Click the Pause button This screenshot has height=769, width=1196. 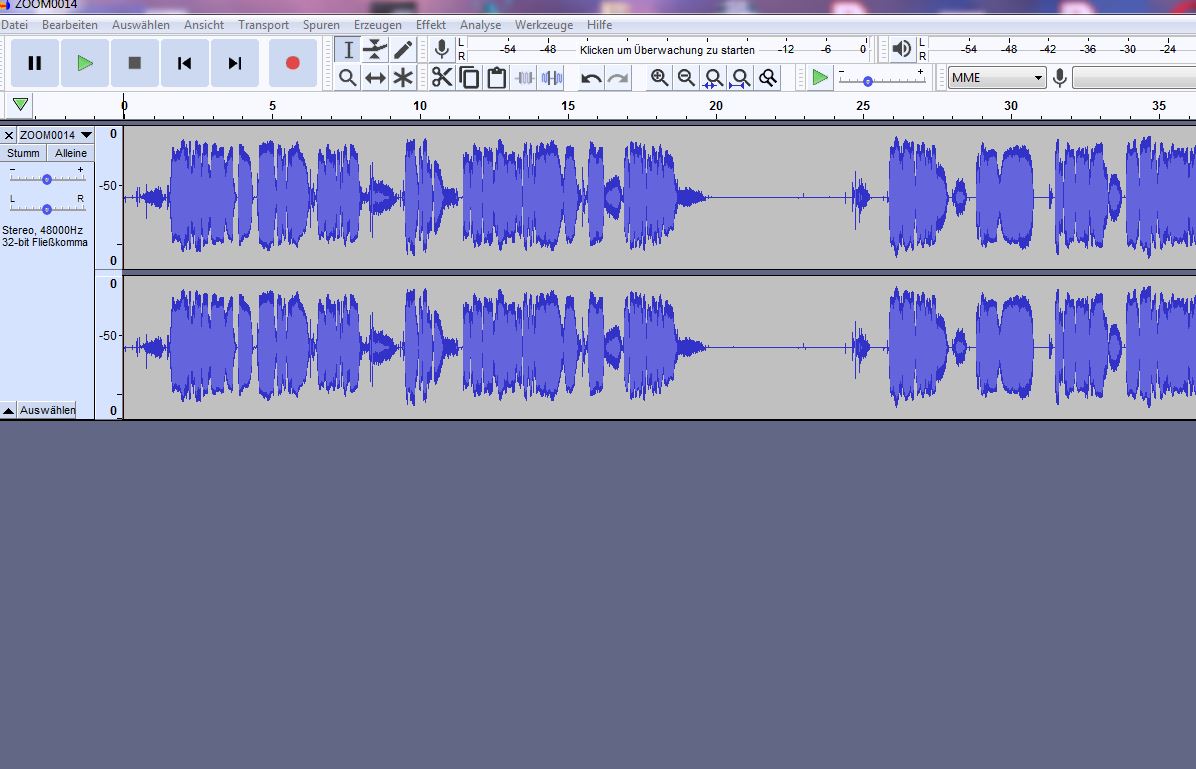point(34,63)
